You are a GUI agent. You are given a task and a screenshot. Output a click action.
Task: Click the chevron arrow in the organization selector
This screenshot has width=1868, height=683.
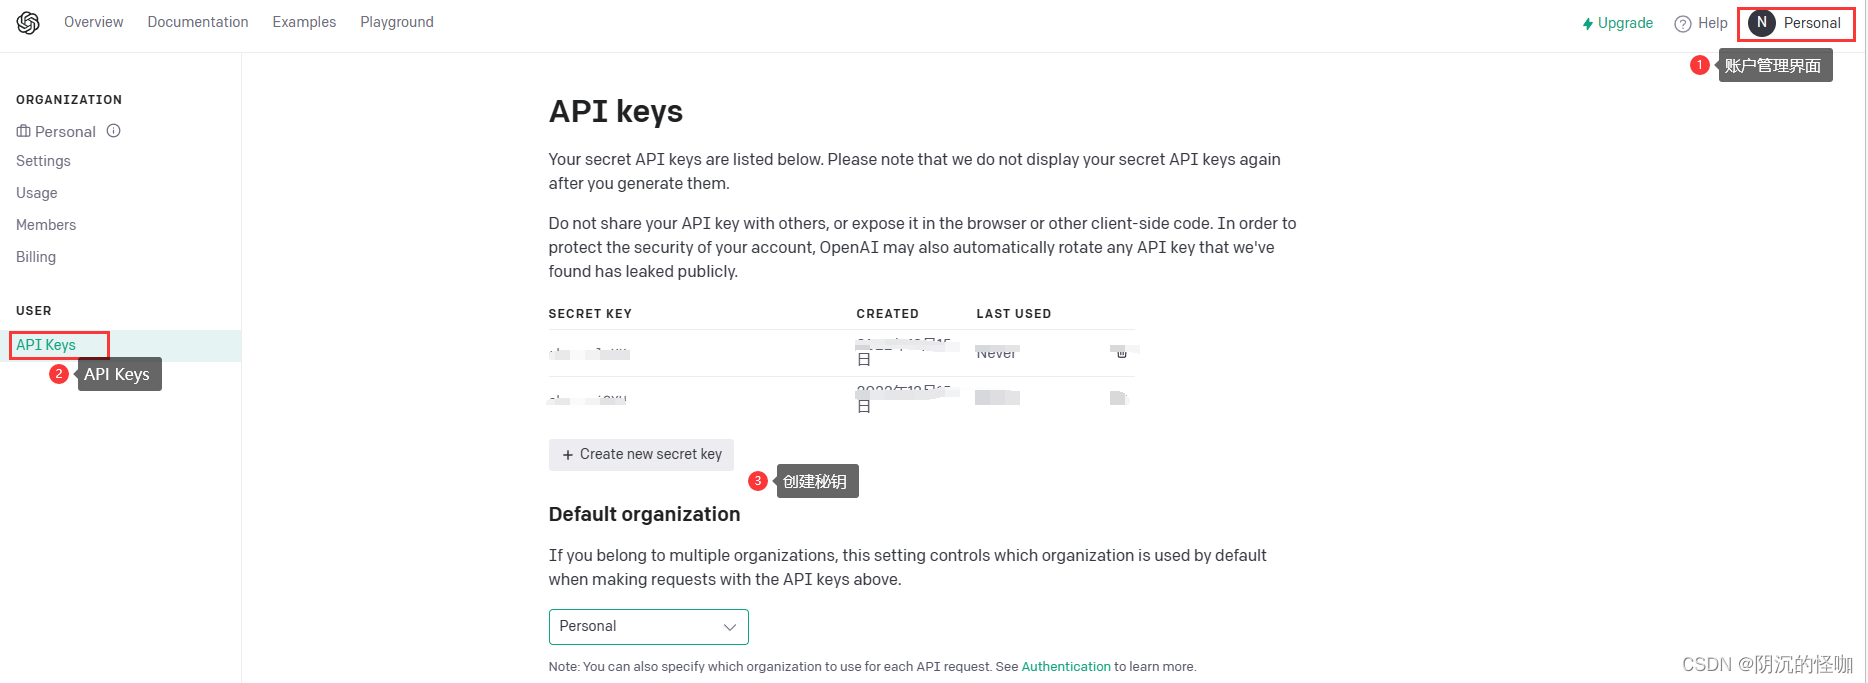pyautogui.click(x=730, y=627)
